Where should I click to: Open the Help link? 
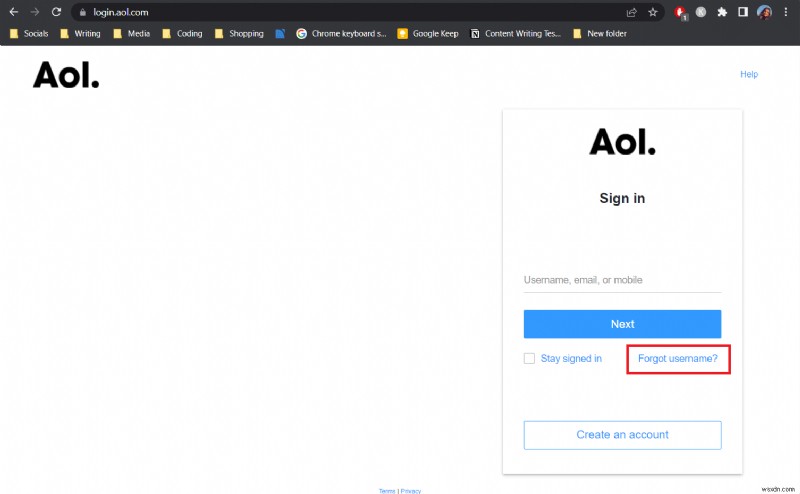(x=749, y=74)
